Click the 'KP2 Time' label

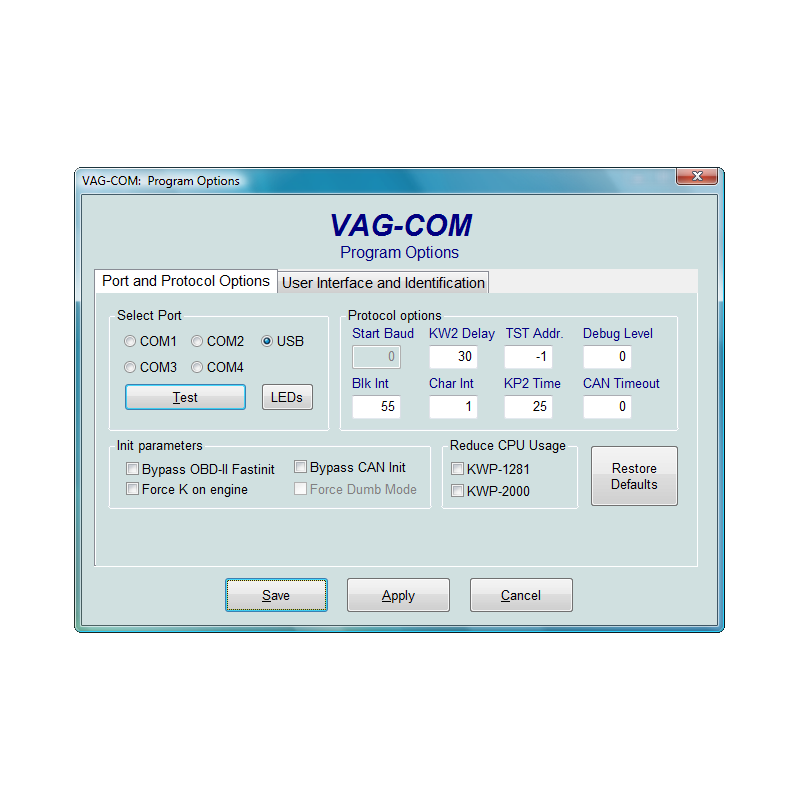[532, 384]
